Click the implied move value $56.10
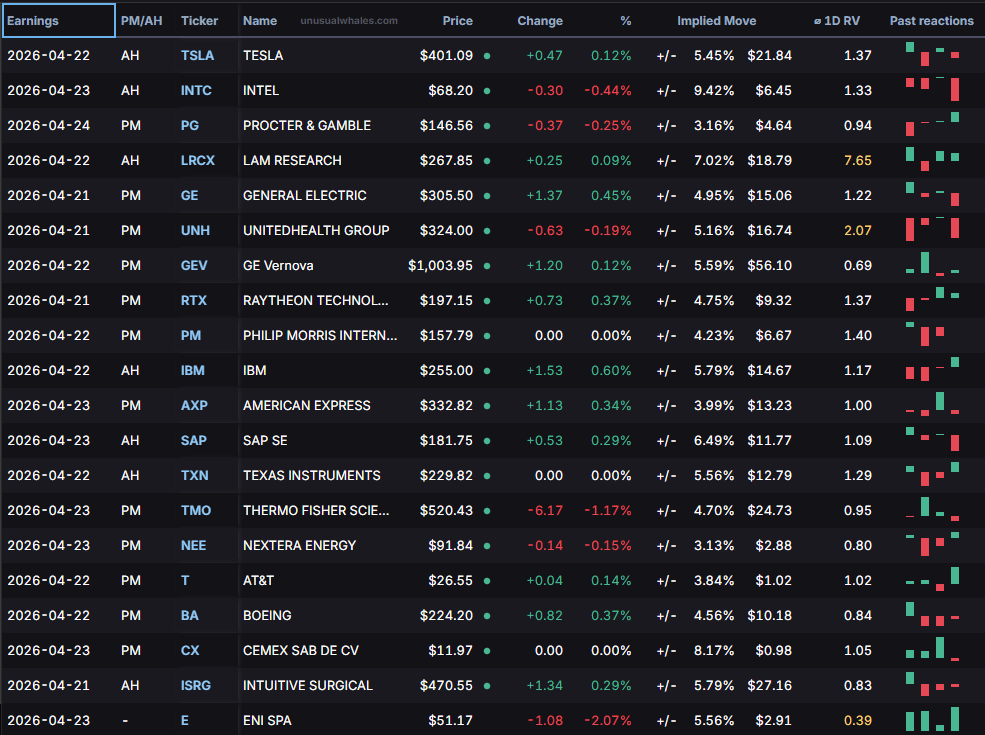The width and height of the screenshot is (985, 735). click(x=770, y=266)
